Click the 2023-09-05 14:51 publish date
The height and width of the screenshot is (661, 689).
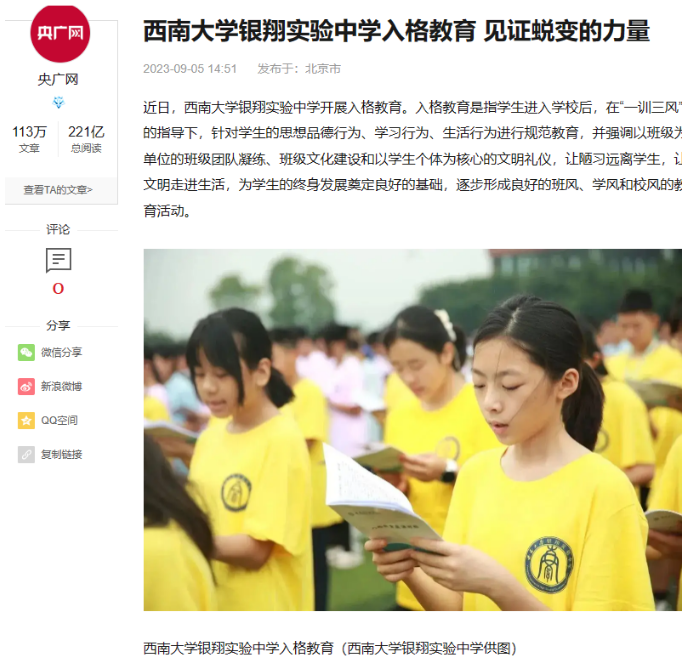(x=190, y=69)
